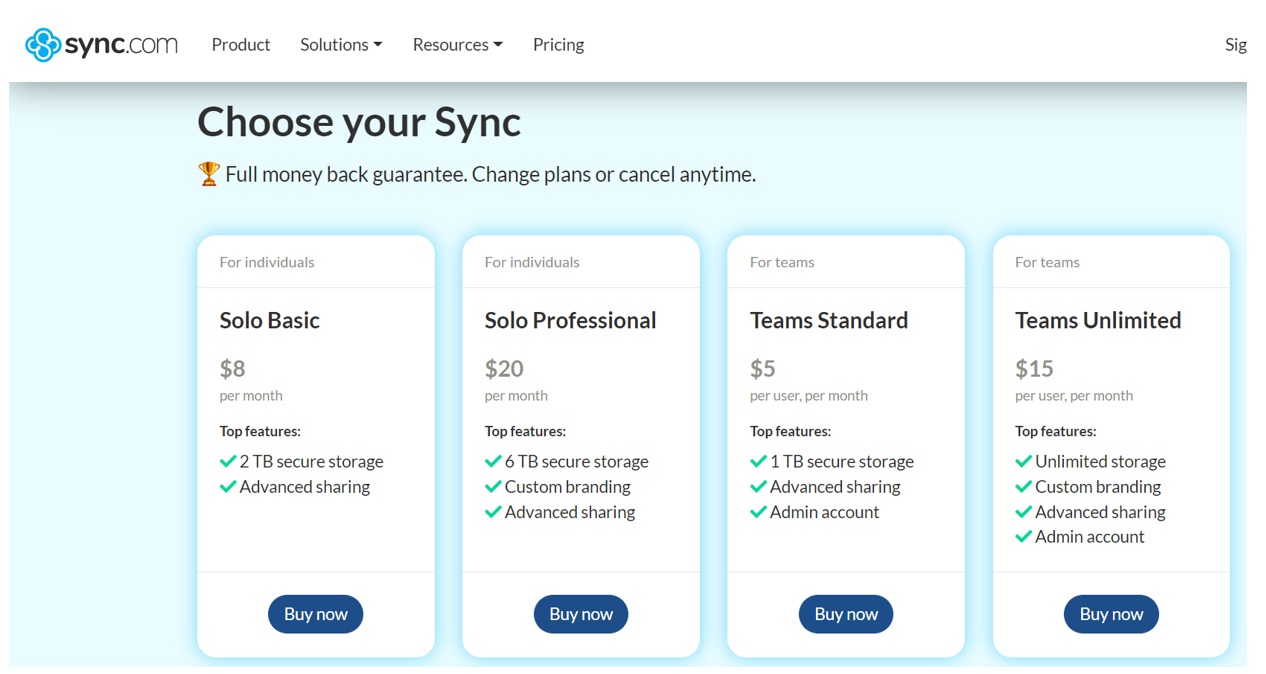Click the $20 price
The image size is (1266, 674).
coord(504,369)
